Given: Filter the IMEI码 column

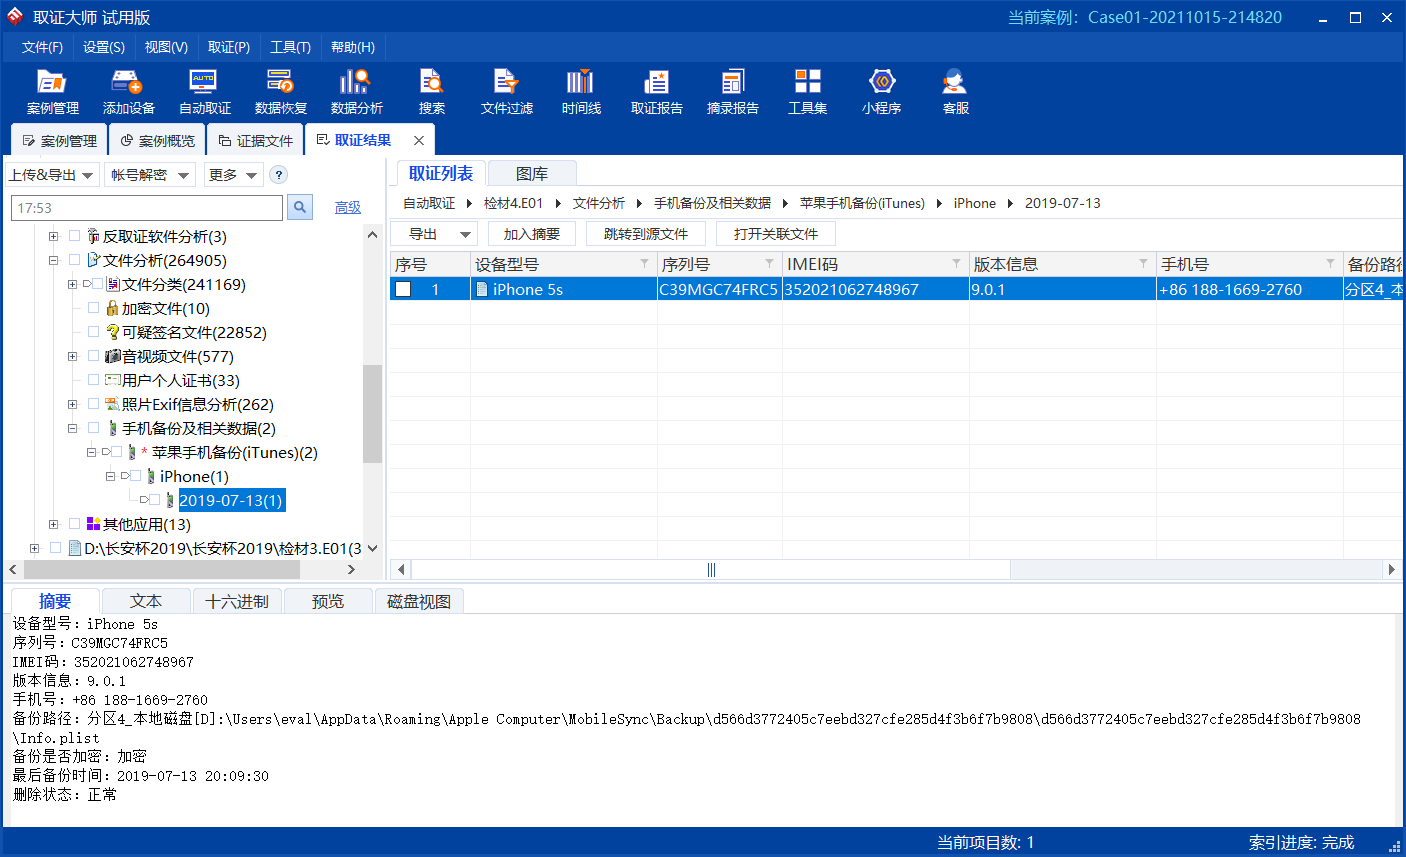Looking at the screenshot, I should 956,264.
